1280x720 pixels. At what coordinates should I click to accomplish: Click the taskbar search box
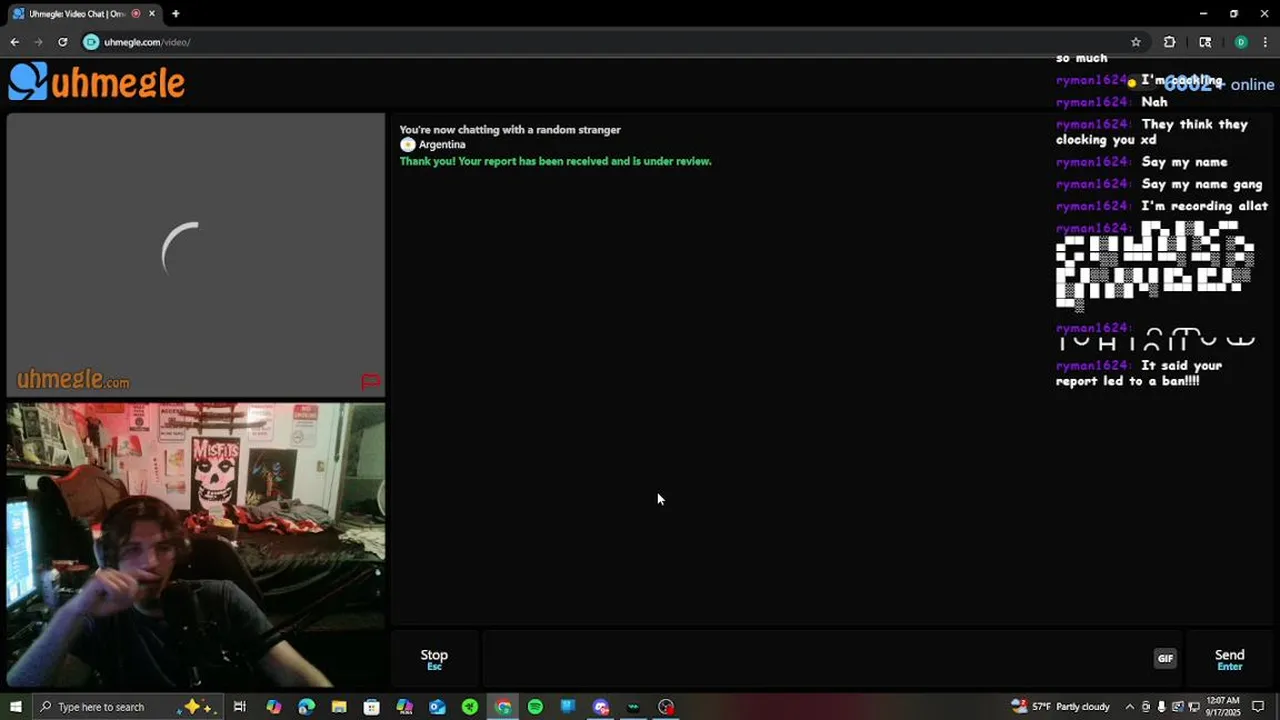click(127, 707)
